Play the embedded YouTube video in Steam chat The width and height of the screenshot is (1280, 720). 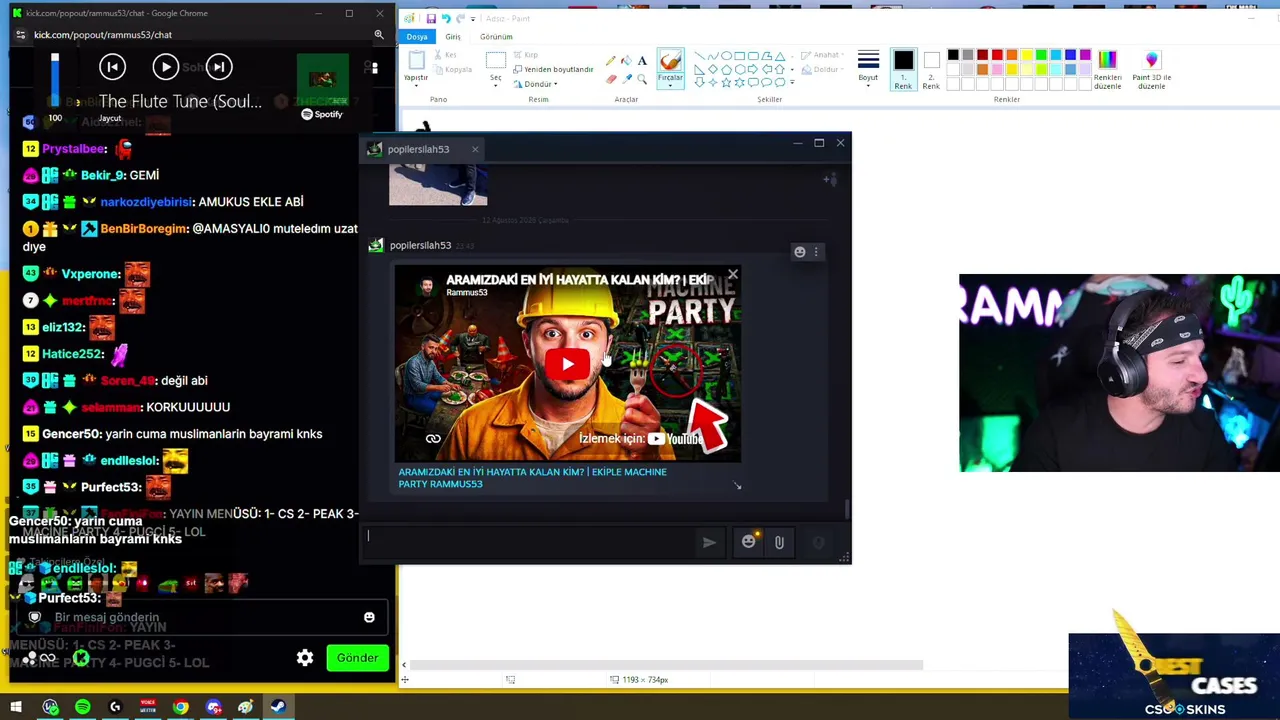pos(567,364)
